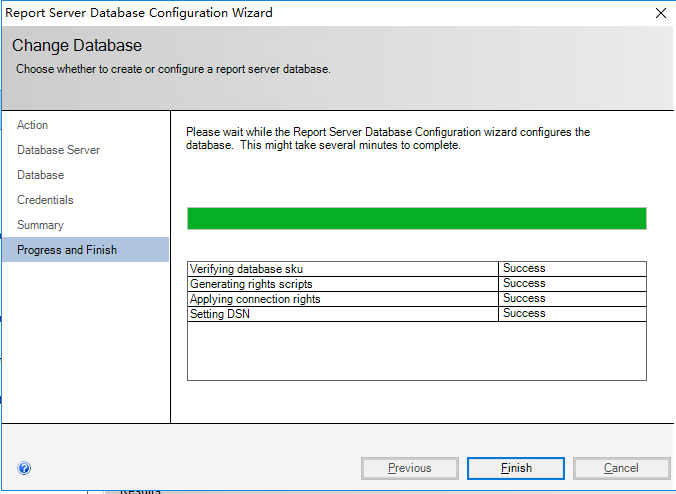
Task: Click Success status for Setting DSN
Action: 524,313
